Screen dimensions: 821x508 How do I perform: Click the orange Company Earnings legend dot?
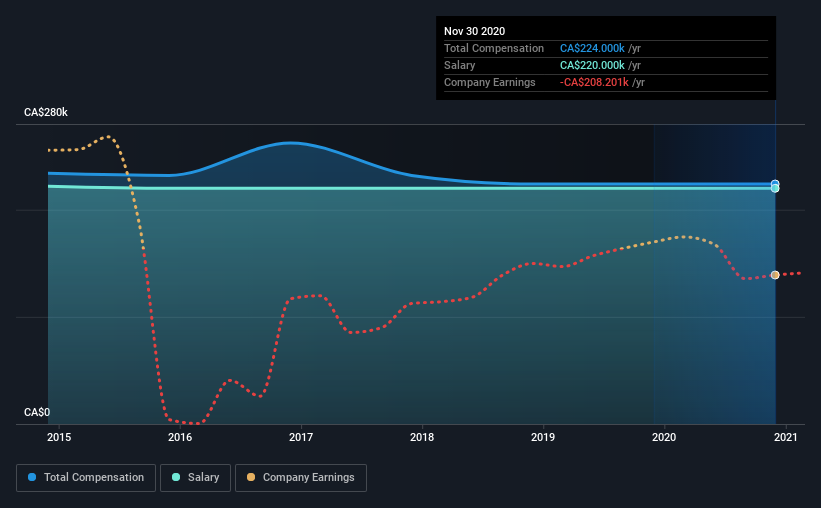[251, 477]
